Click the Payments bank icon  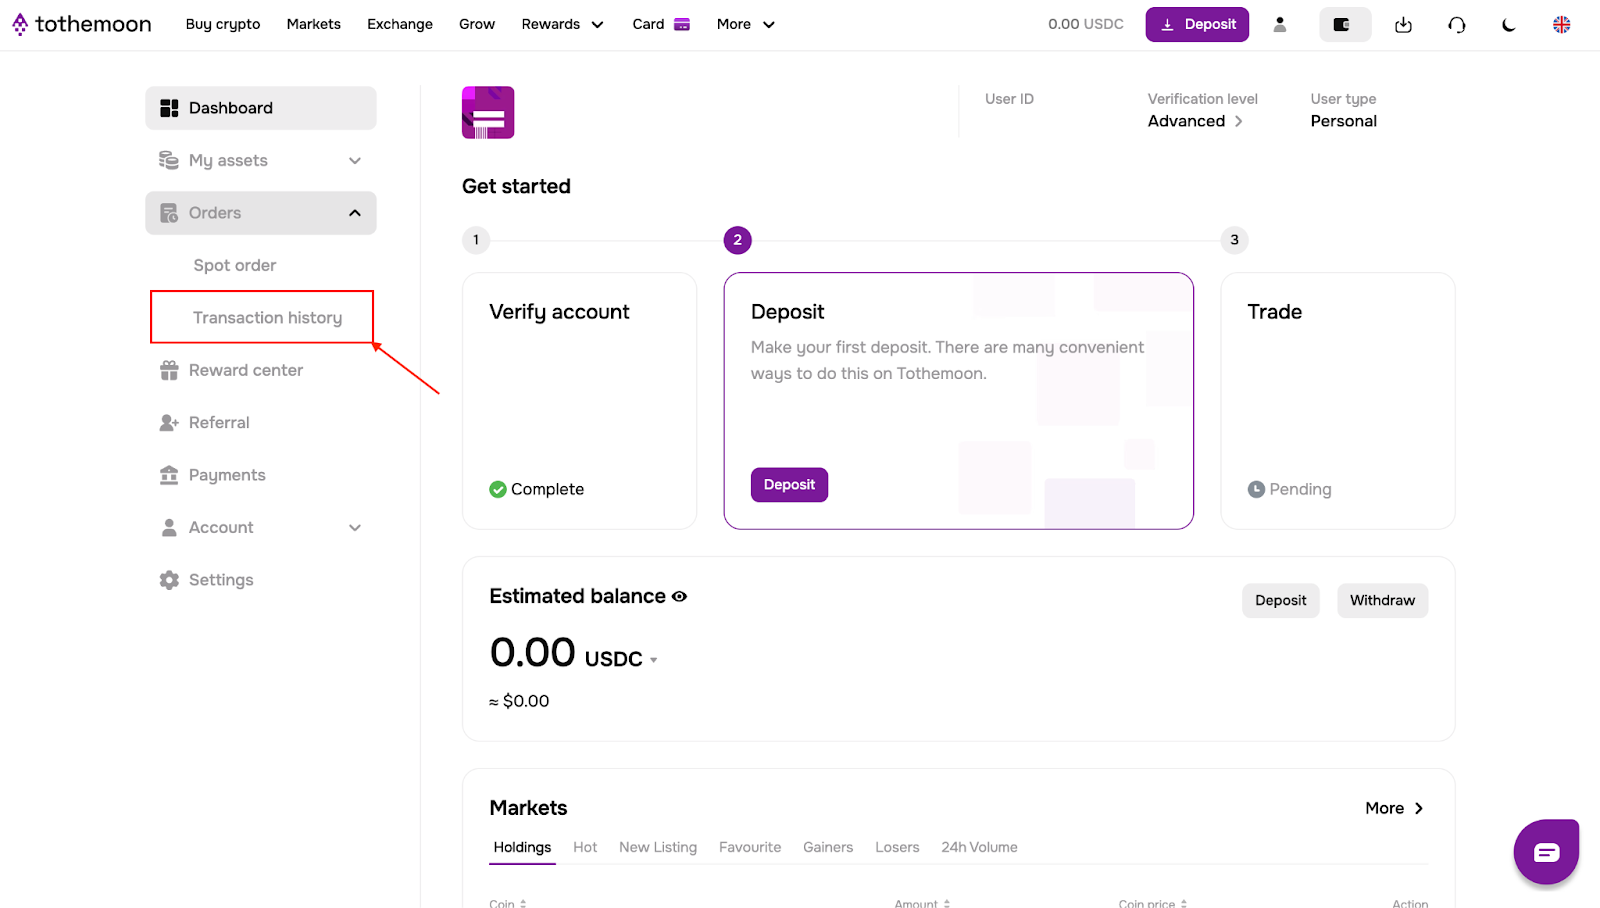pos(169,475)
